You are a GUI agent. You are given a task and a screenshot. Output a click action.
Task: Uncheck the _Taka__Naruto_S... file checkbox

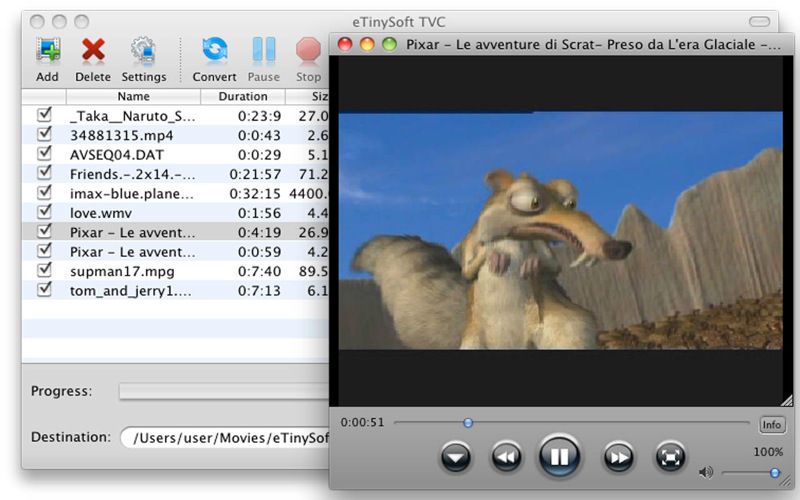point(44,114)
